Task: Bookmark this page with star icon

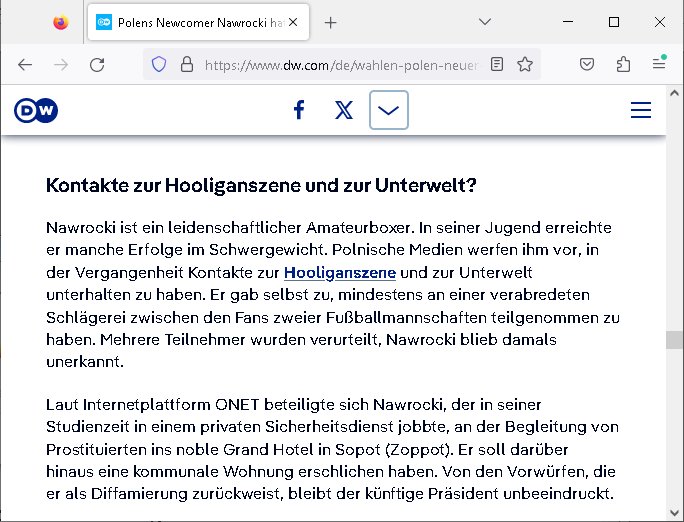Action: point(525,65)
